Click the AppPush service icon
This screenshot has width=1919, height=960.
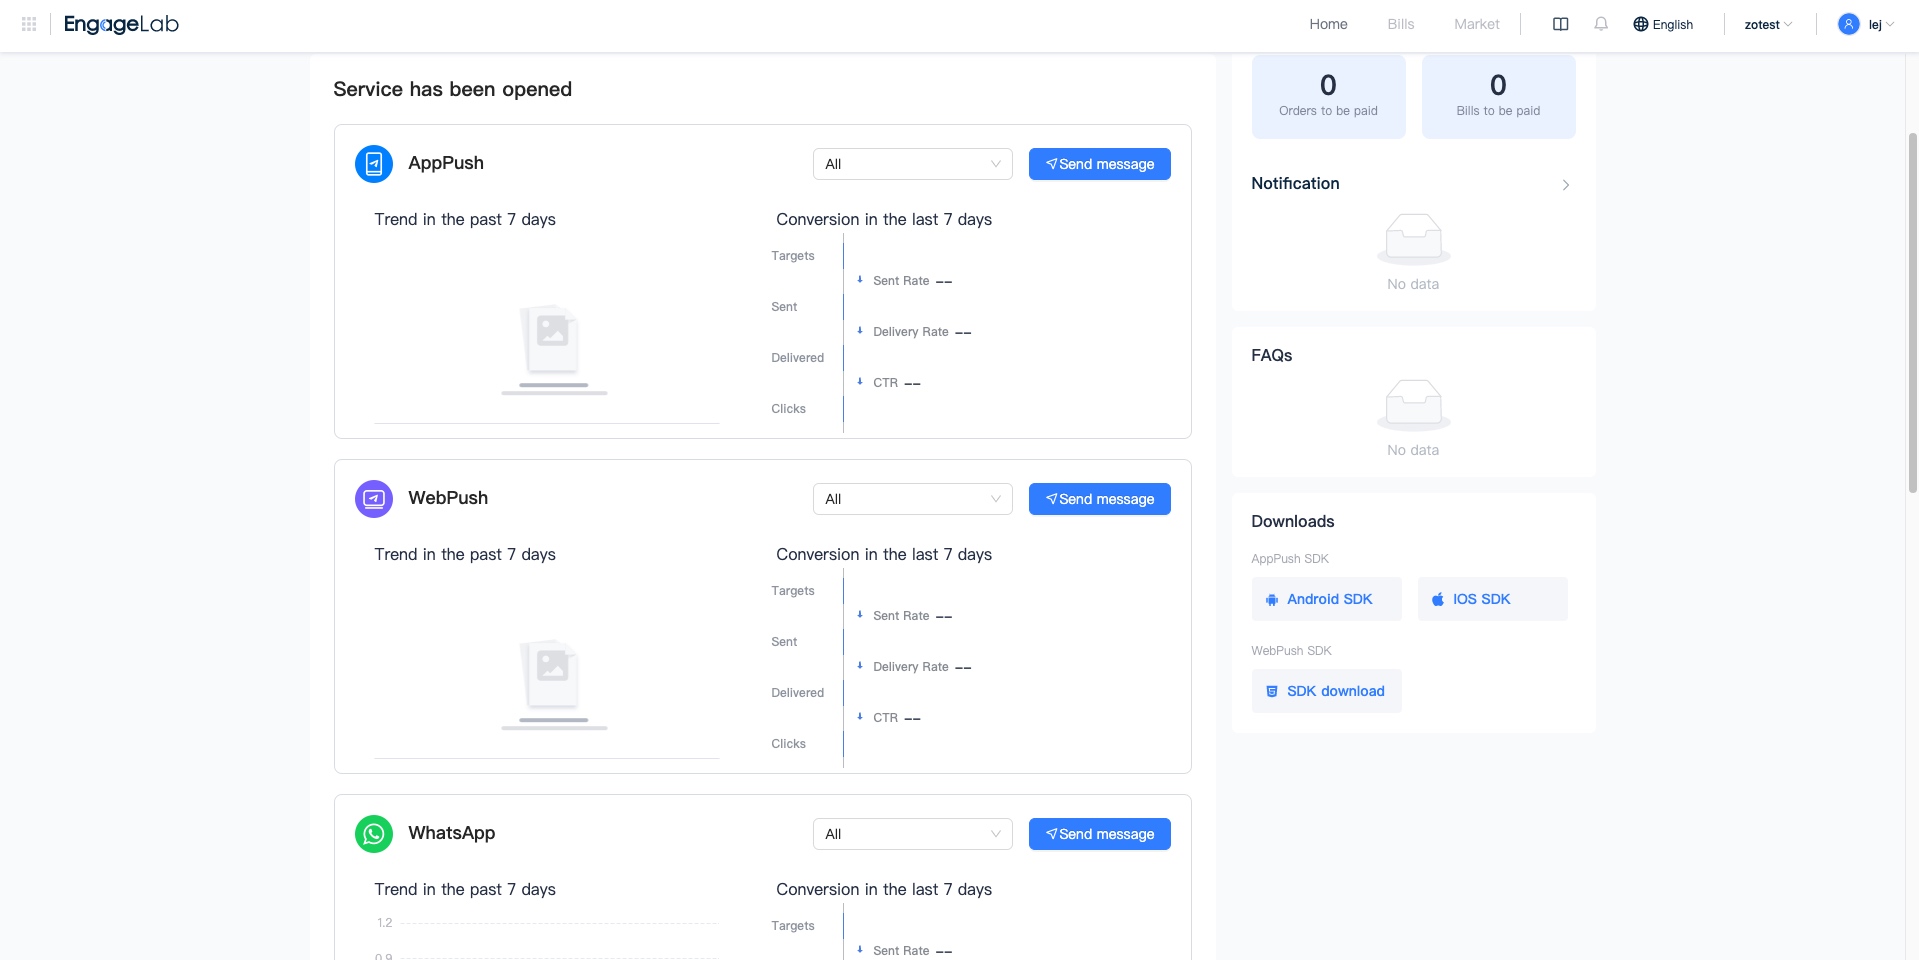(x=374, y=164)
